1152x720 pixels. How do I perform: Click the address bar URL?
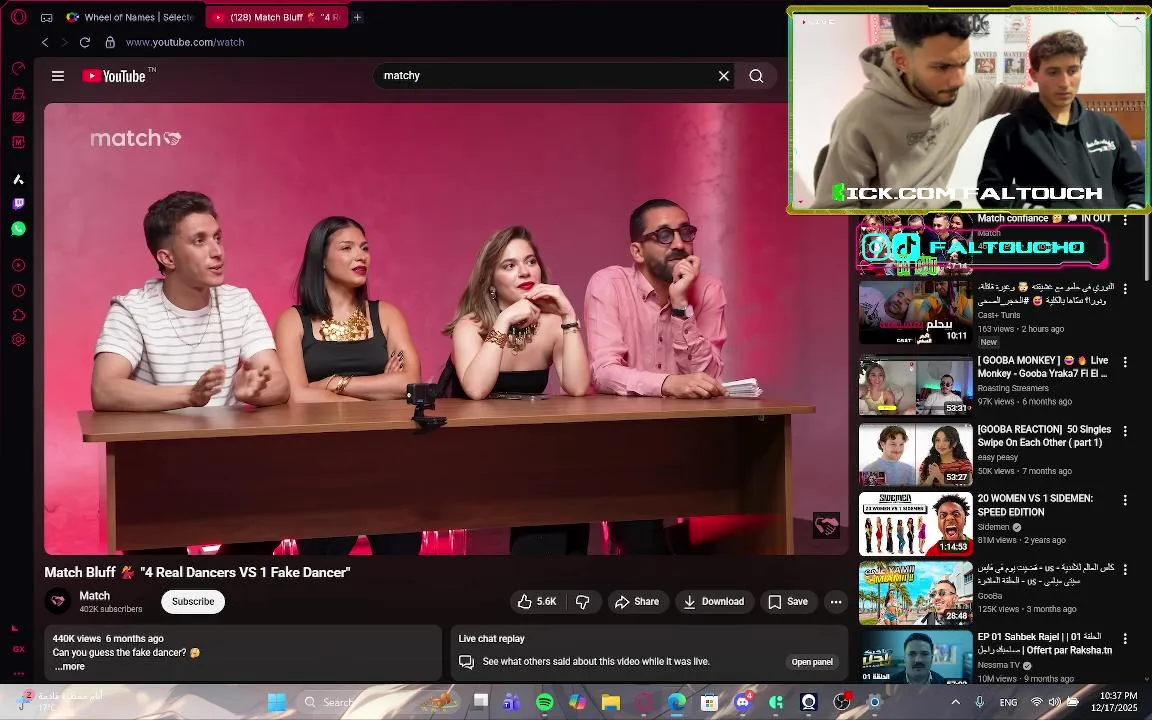click(x=185, y=43)
